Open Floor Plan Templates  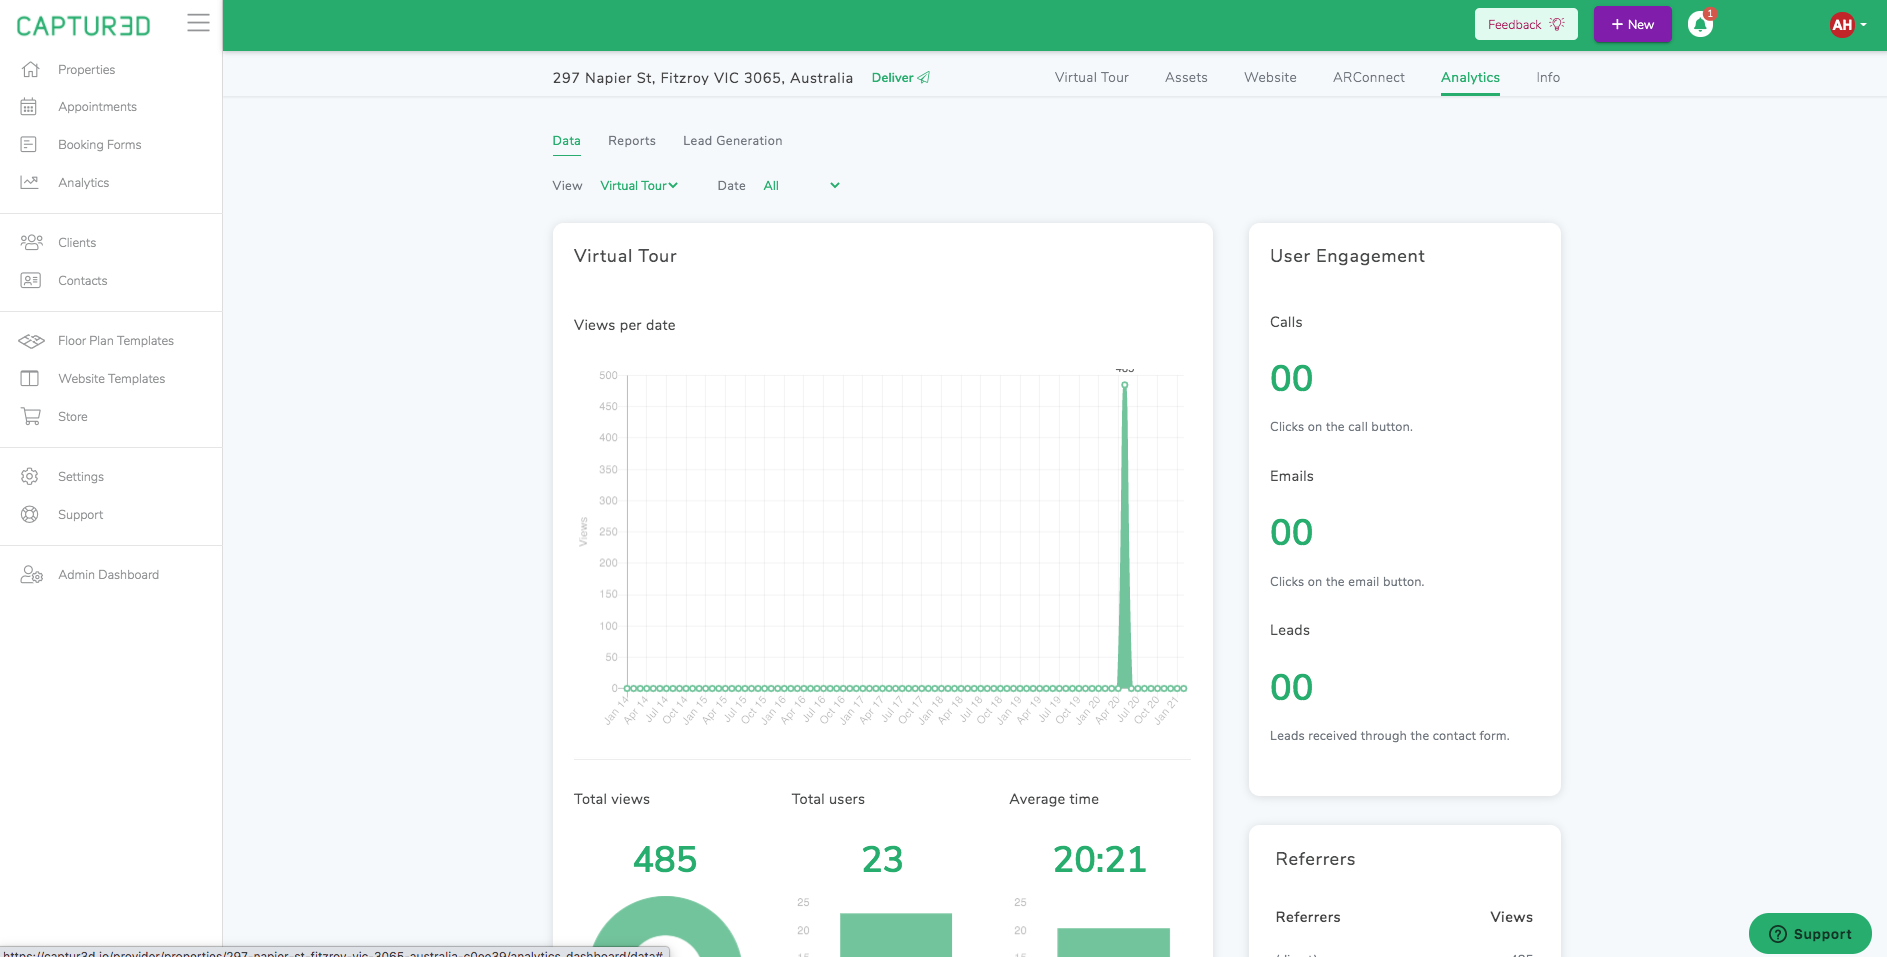coord(116,341)
